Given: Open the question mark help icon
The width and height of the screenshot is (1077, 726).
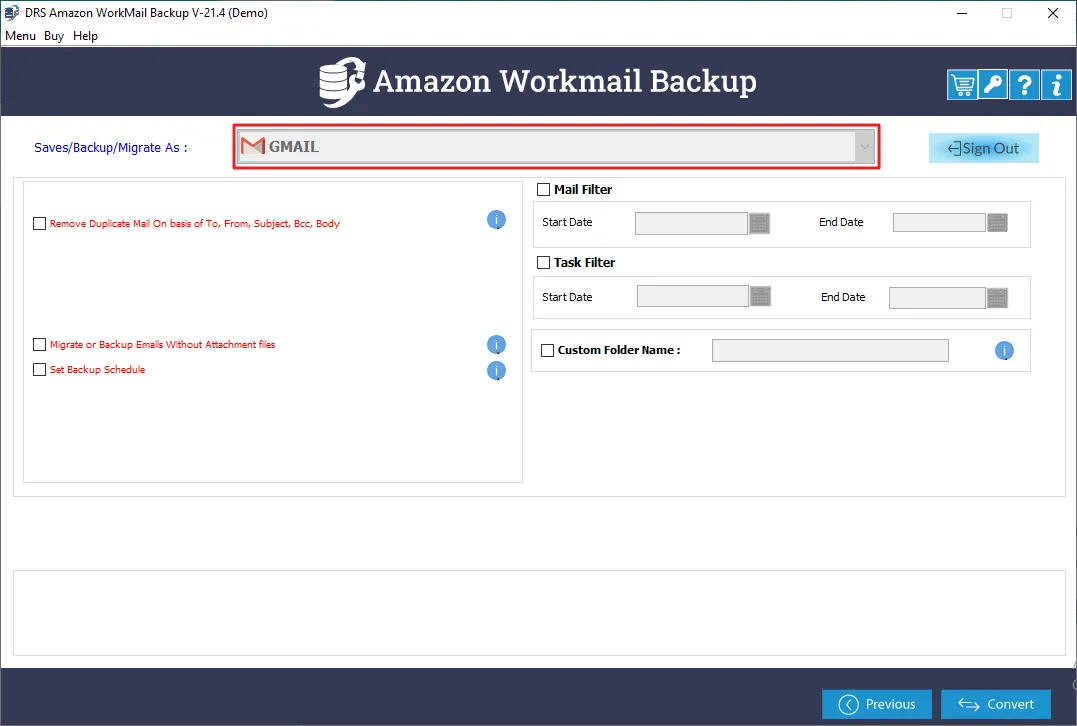Looking at the screenshot, I should 1024,85.
